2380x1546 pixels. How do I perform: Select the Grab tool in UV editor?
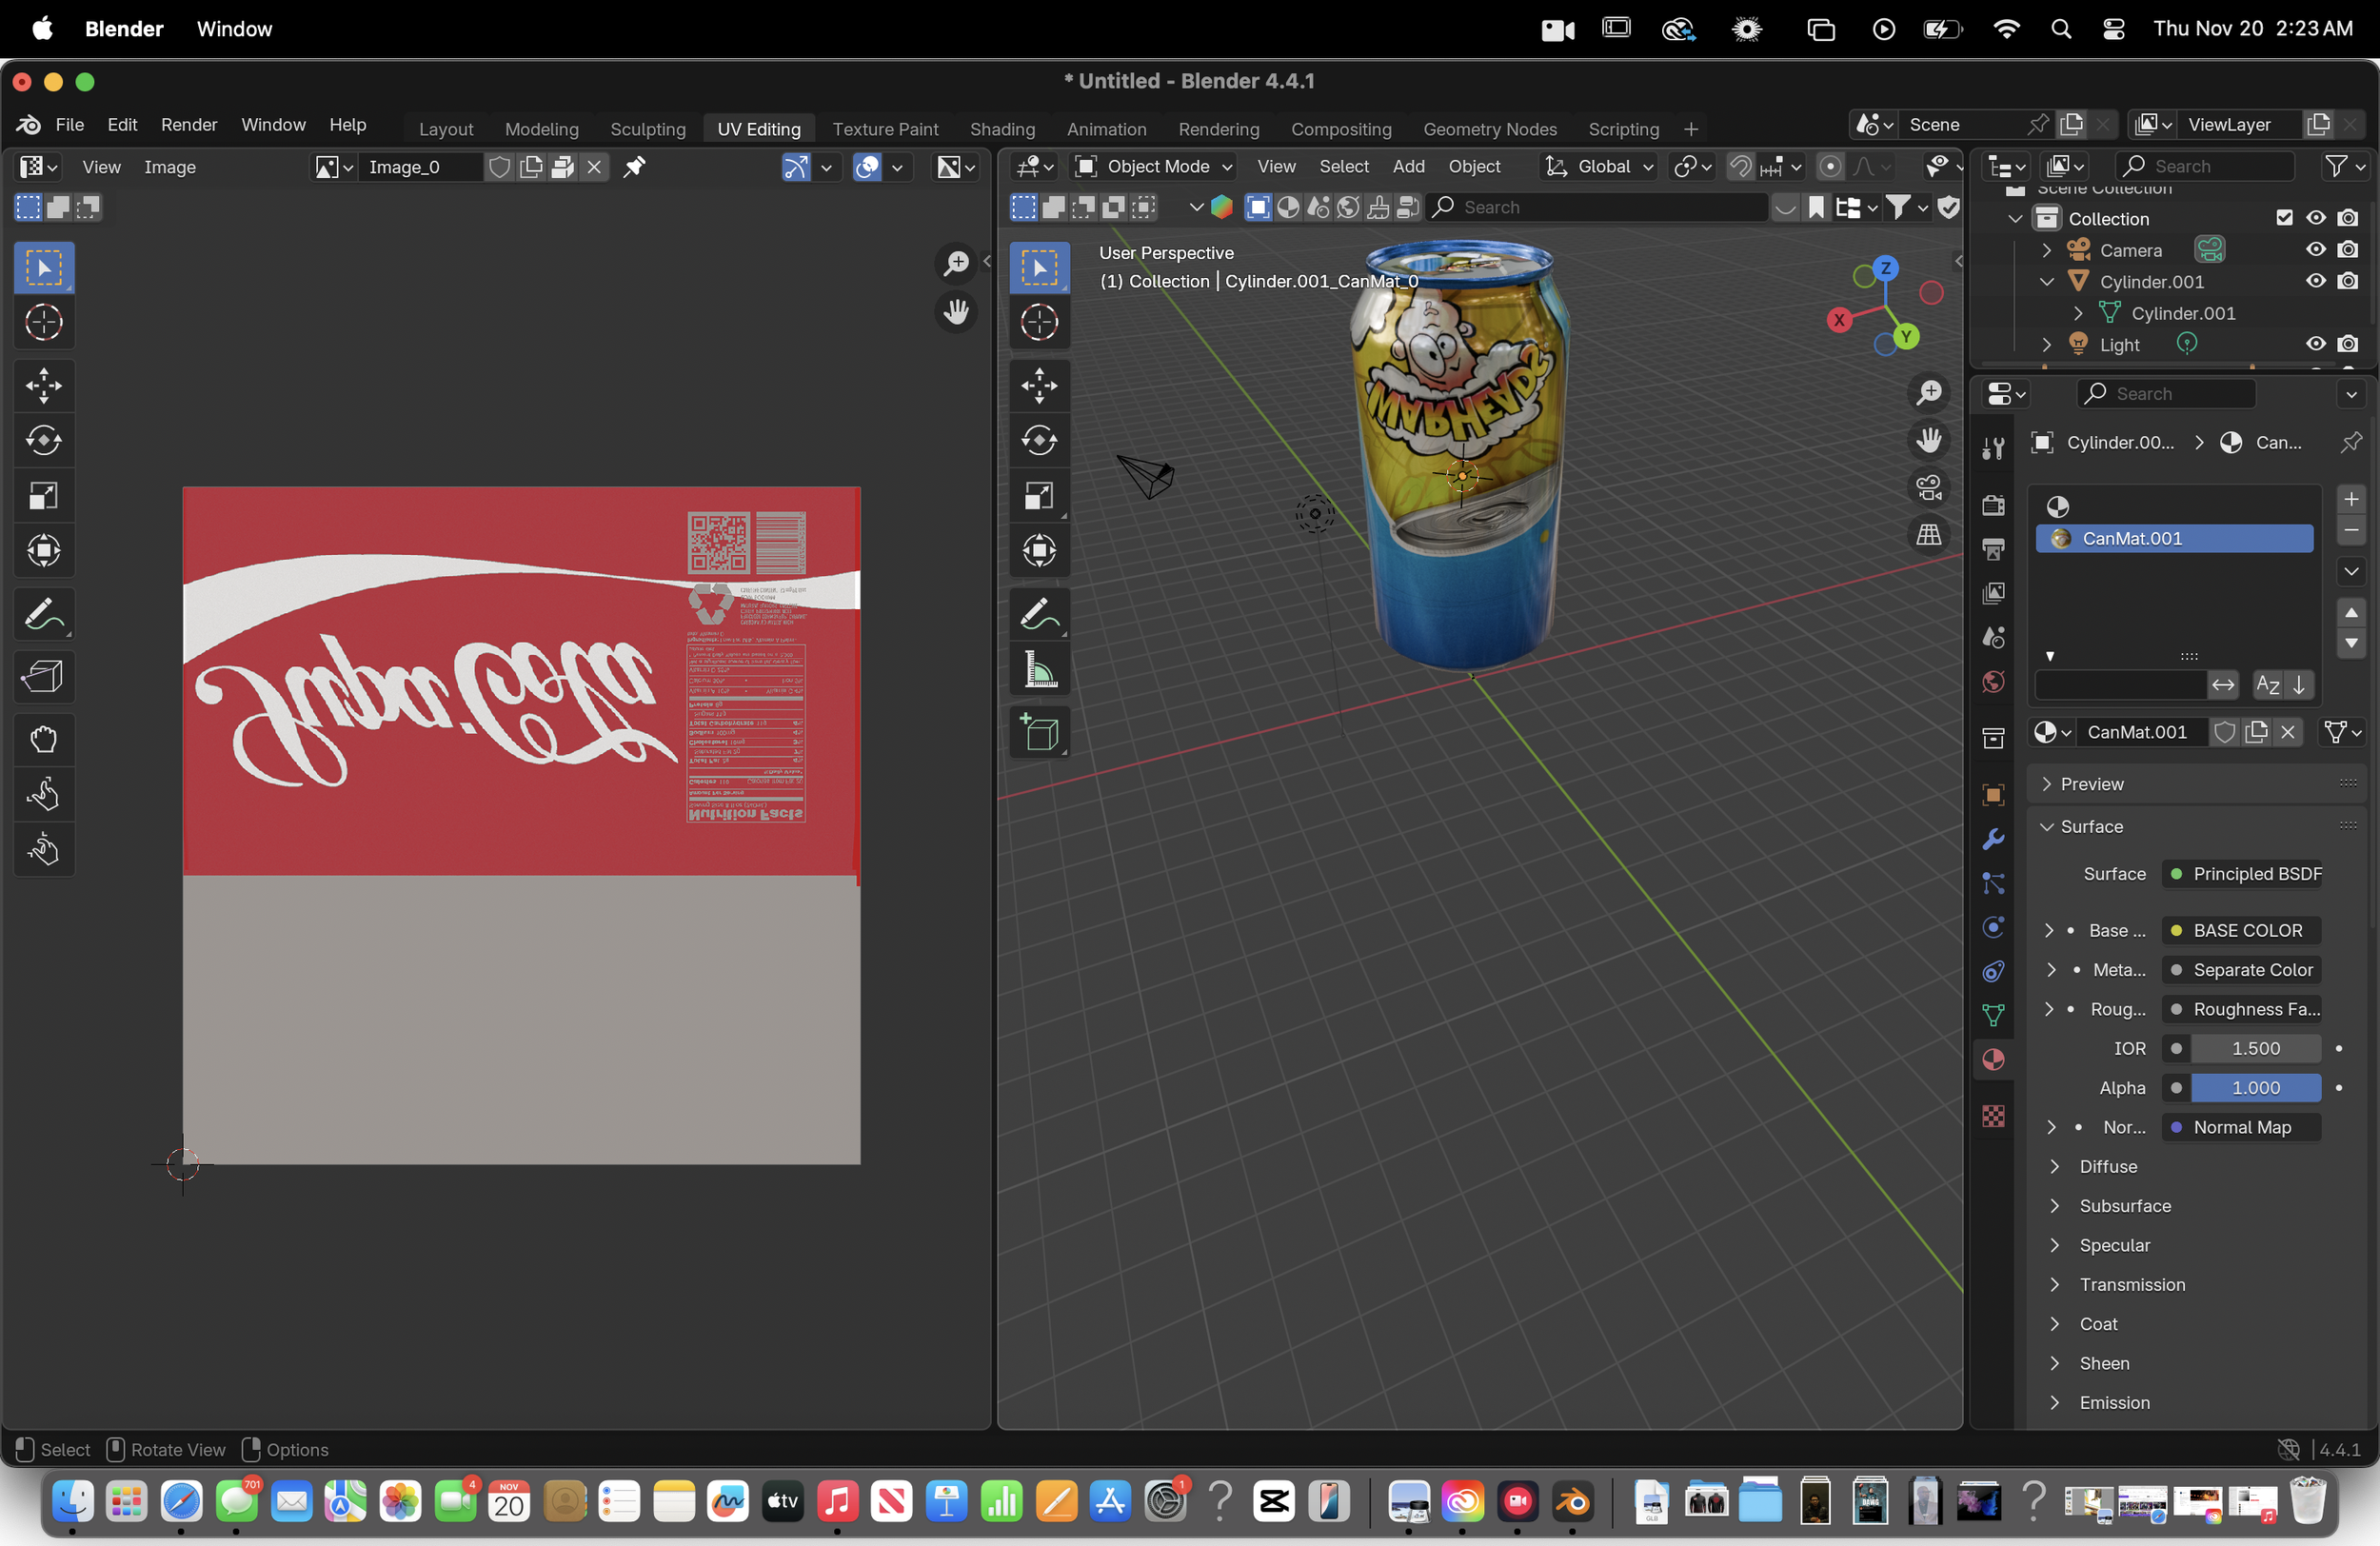[x=44, y=740]
